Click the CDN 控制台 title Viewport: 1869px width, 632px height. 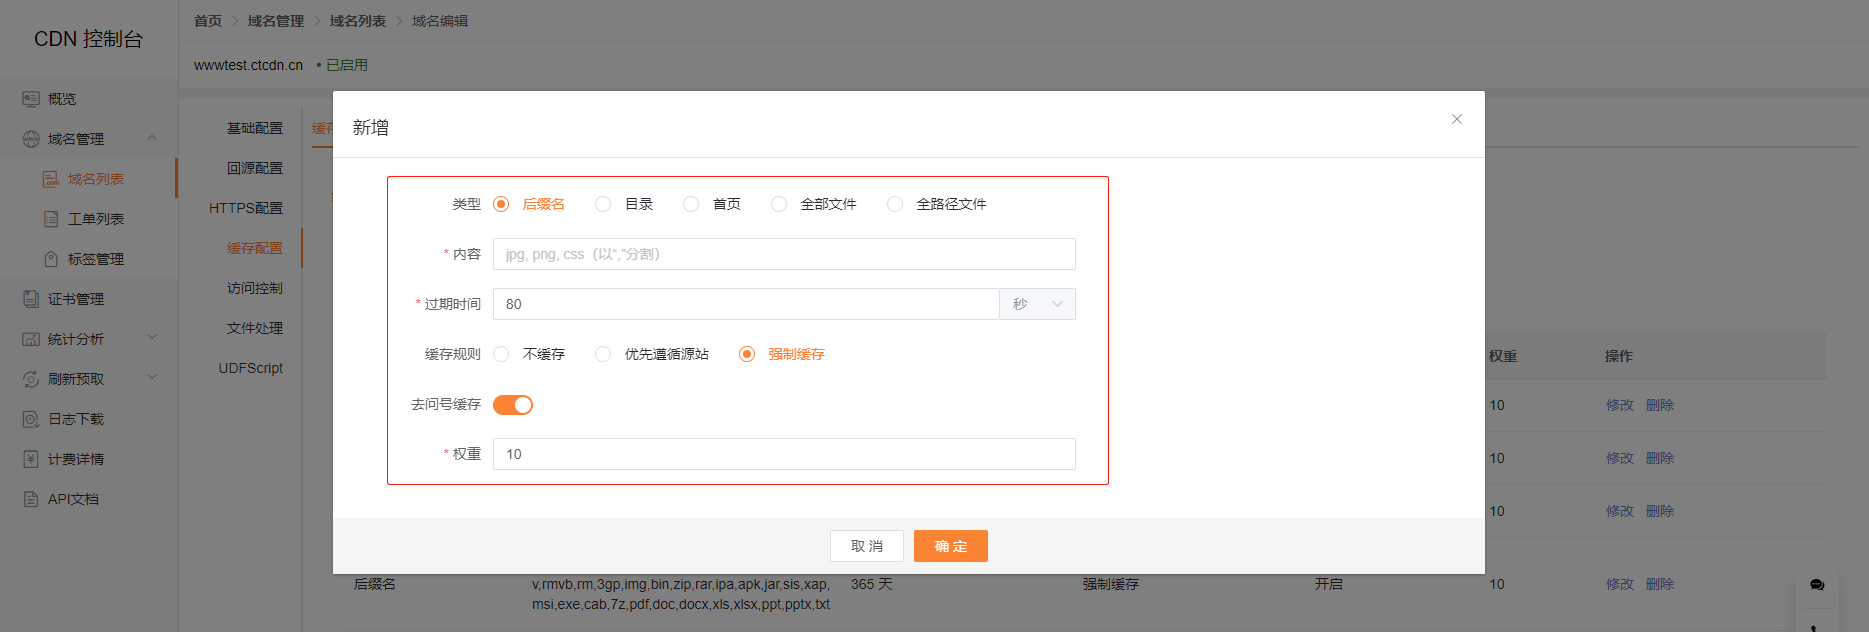pos(89,39)
